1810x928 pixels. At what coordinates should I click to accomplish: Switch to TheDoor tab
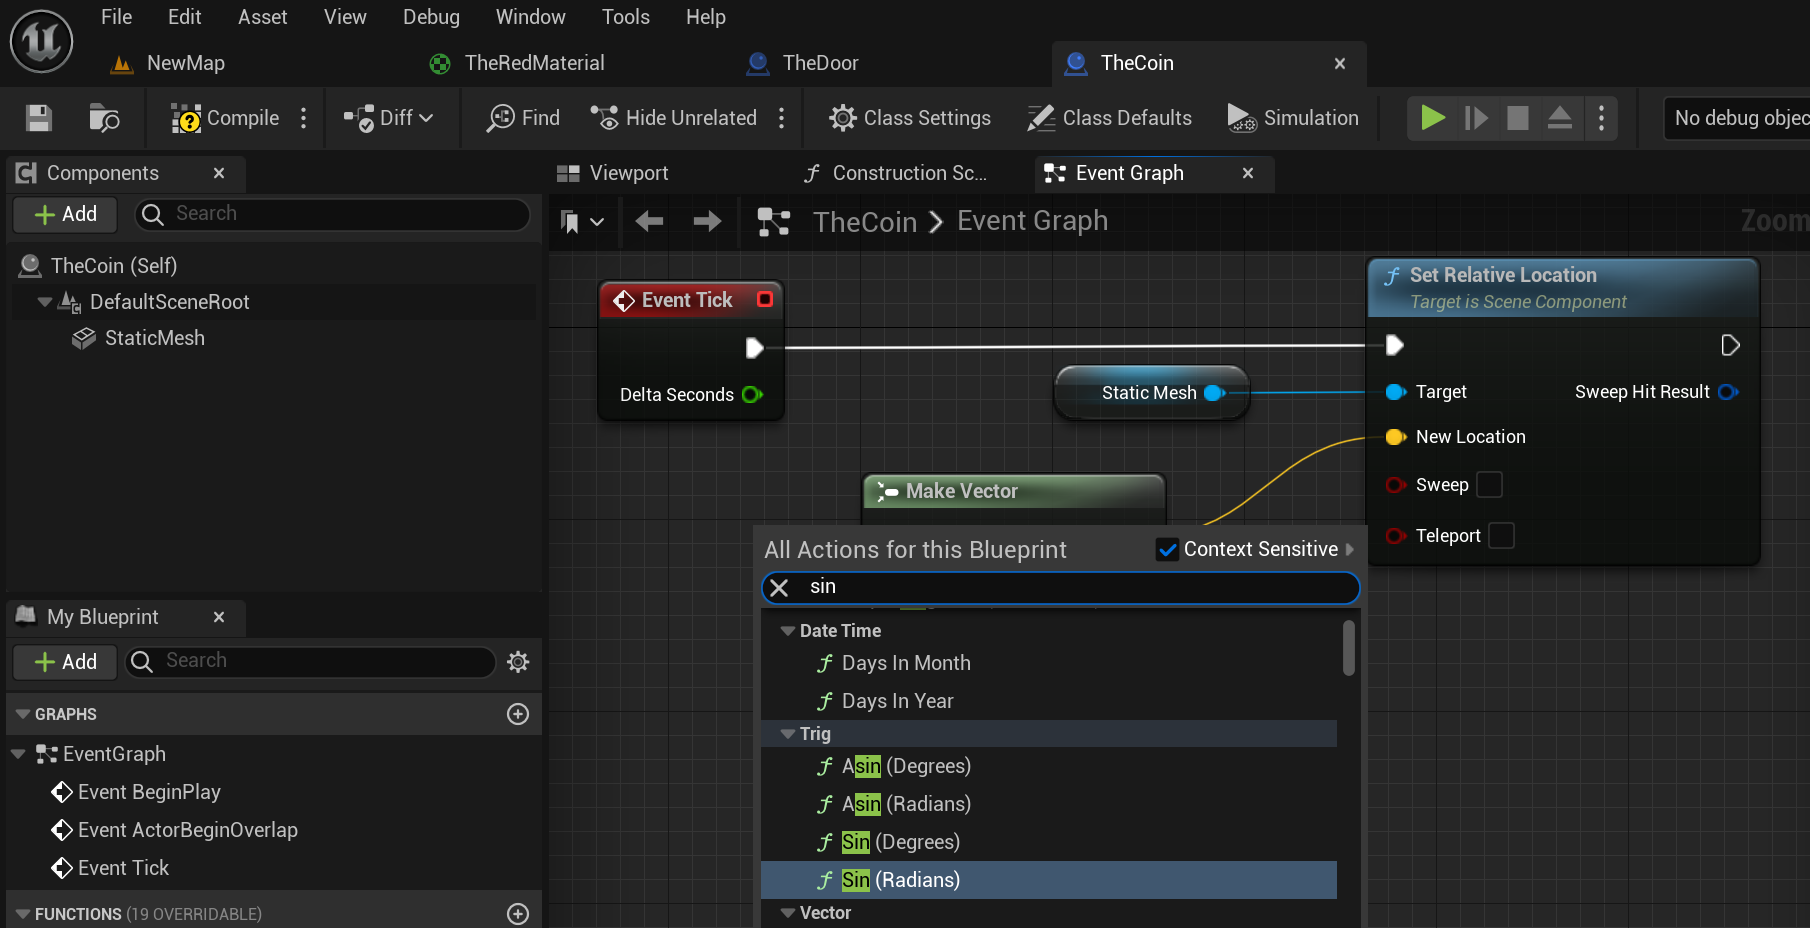pos(803,63)
